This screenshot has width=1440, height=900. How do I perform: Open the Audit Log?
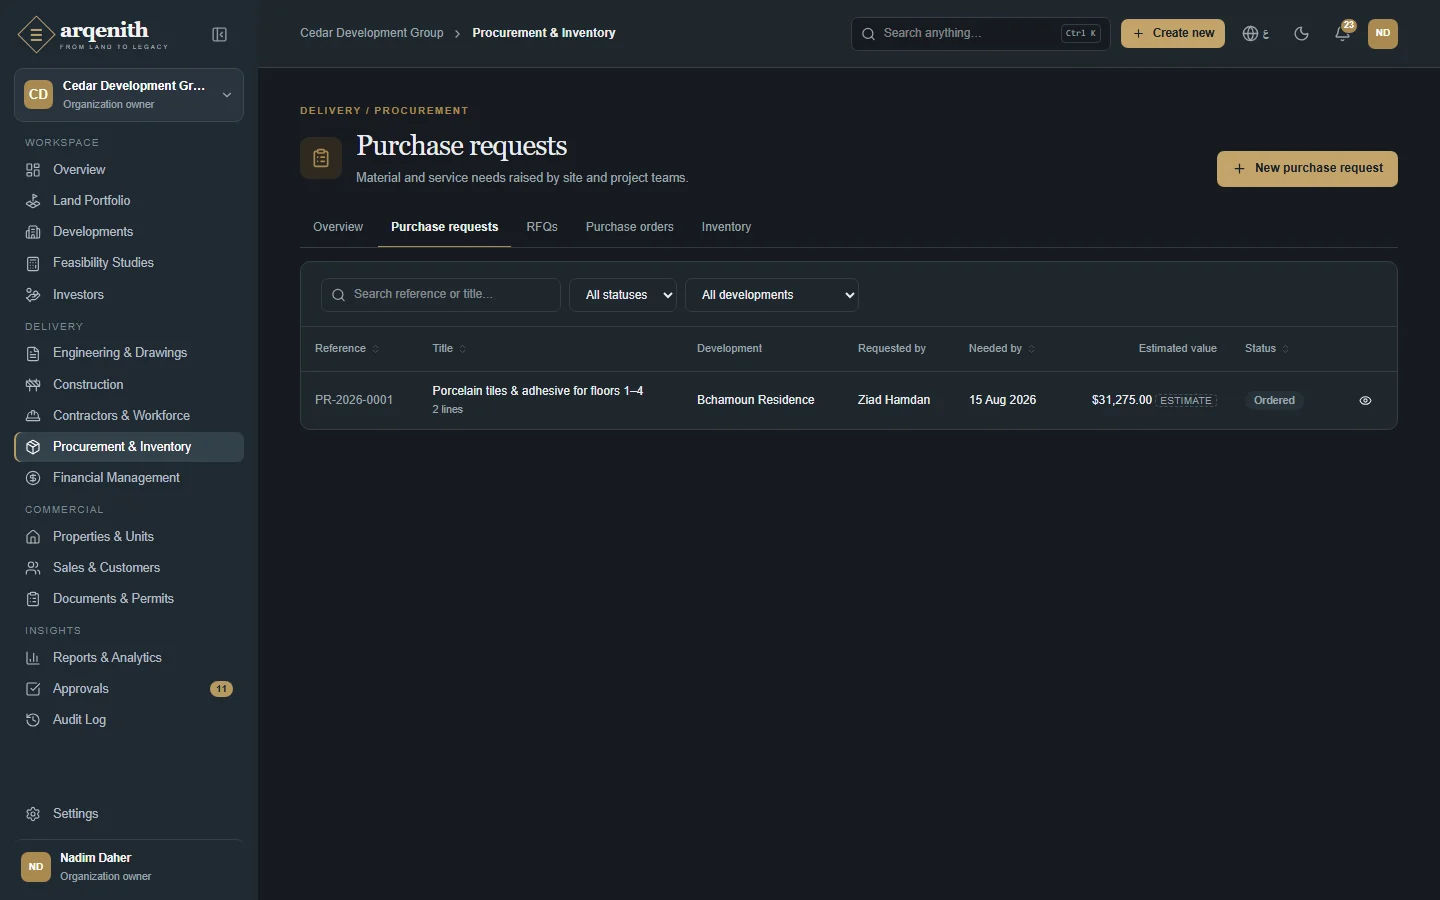pos(129,720)
